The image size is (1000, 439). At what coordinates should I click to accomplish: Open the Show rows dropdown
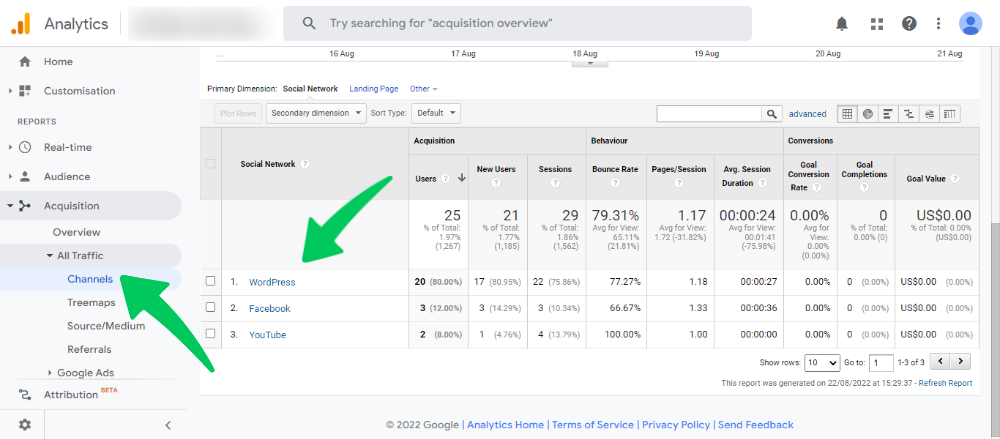click(822, 362)
